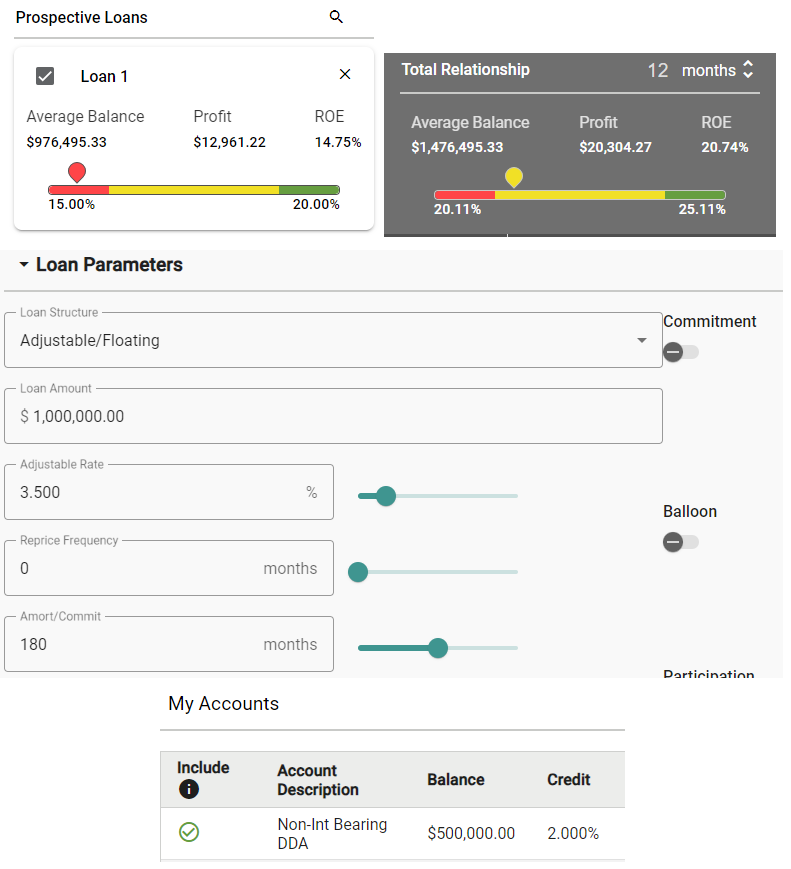791x869 pixels.
Task: Click the Adjustable Rate slider handle
Action: 386,496
